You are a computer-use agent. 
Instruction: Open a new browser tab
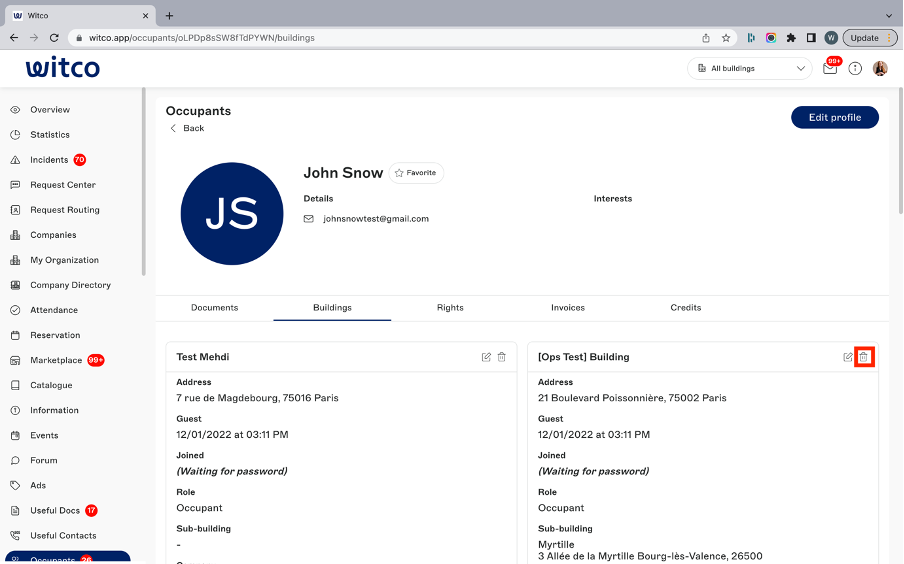(x=169, y=16)
